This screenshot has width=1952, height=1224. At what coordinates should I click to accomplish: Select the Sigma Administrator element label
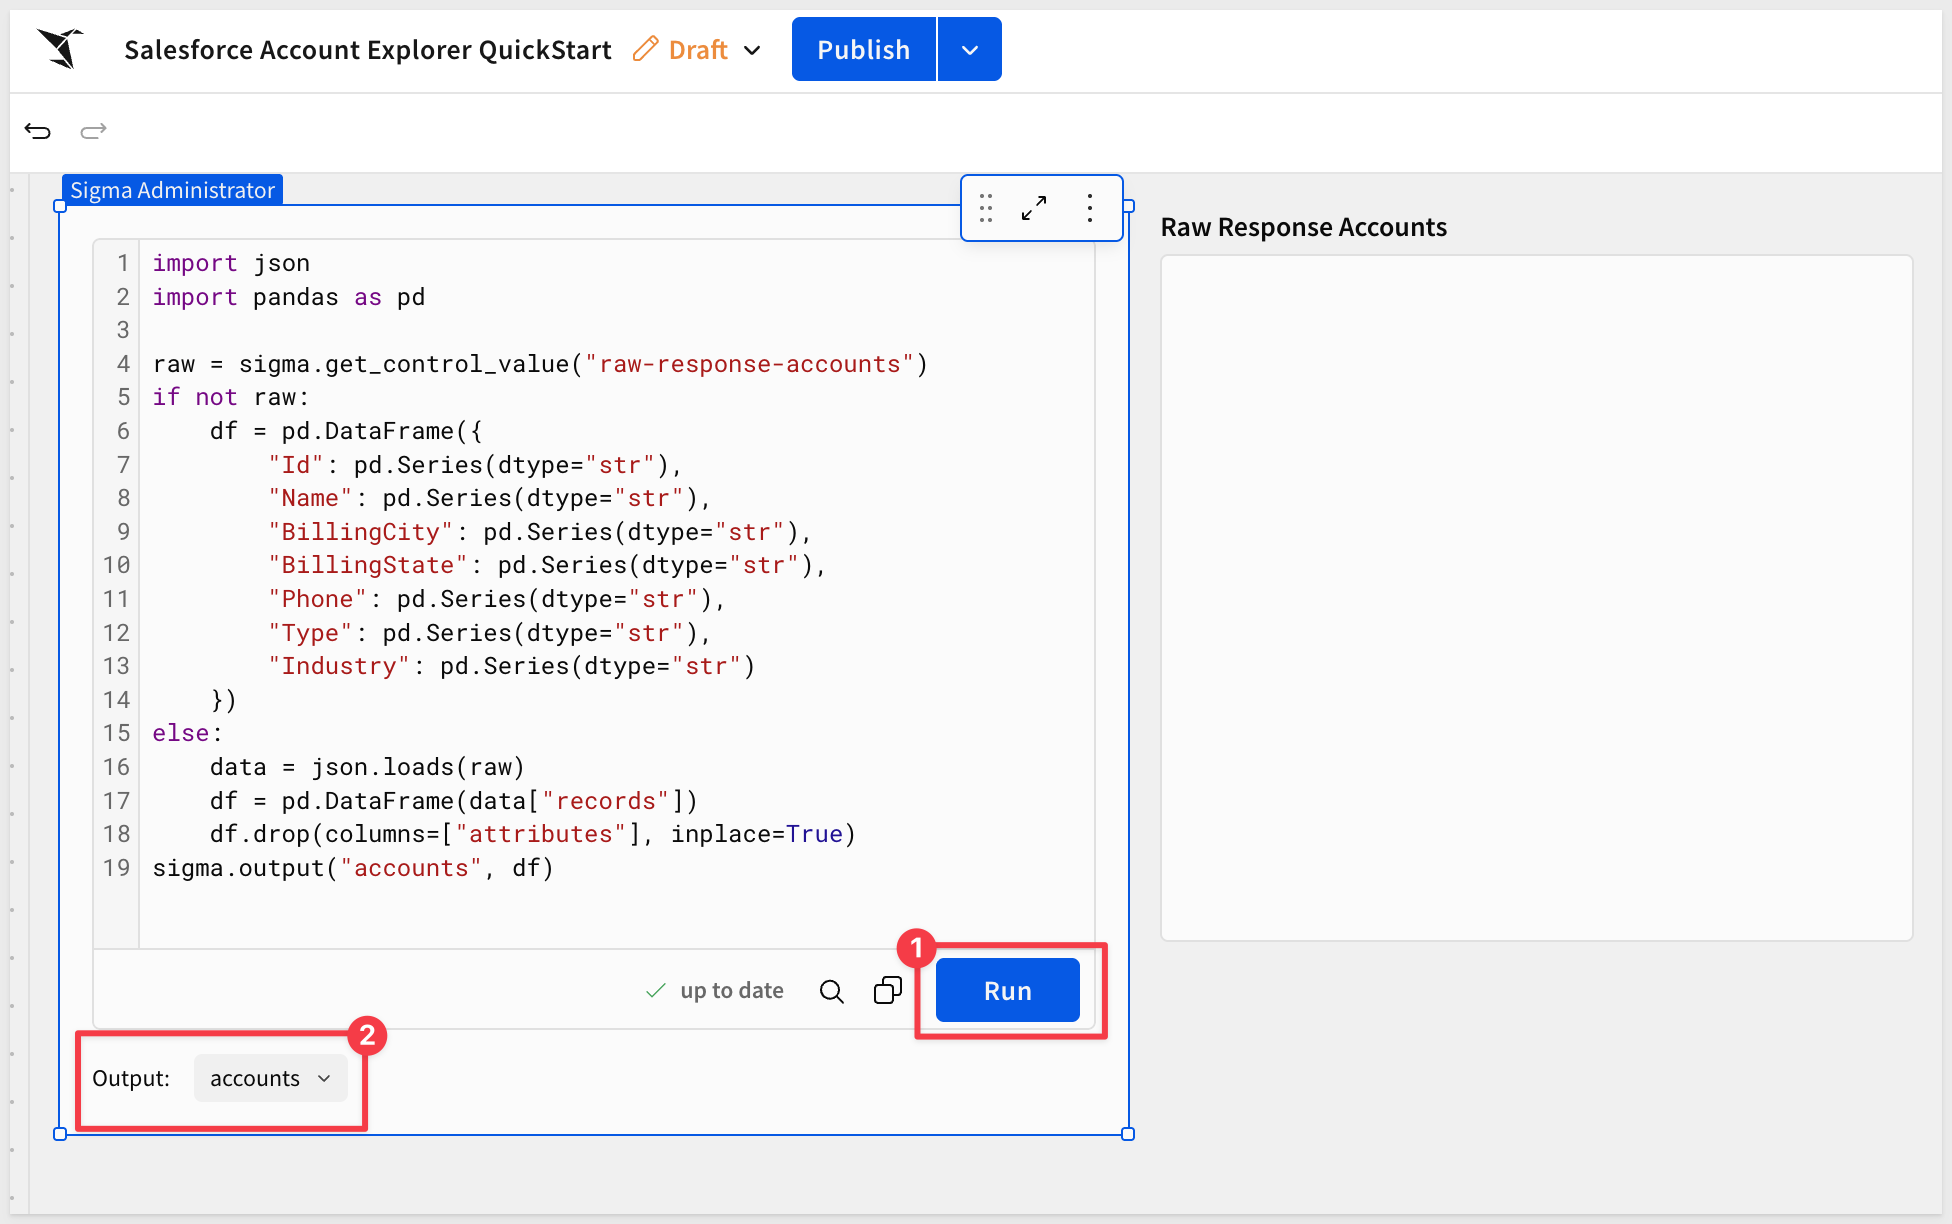click(172, 190)
